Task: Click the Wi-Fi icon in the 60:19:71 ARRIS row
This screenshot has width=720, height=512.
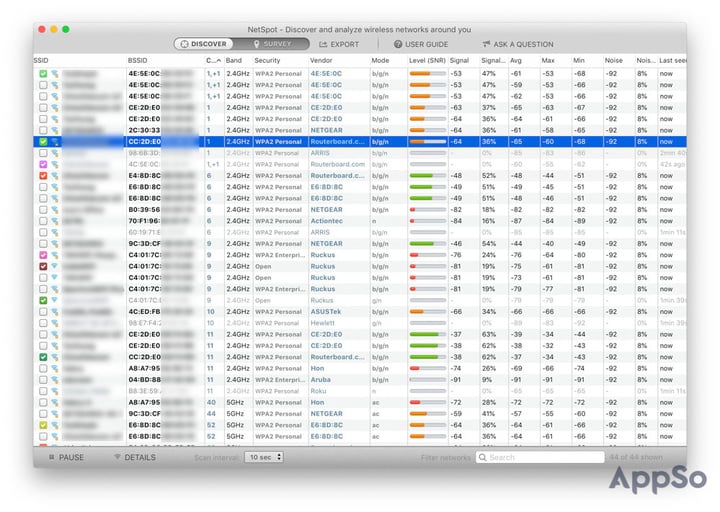Action: pos(55,232)
